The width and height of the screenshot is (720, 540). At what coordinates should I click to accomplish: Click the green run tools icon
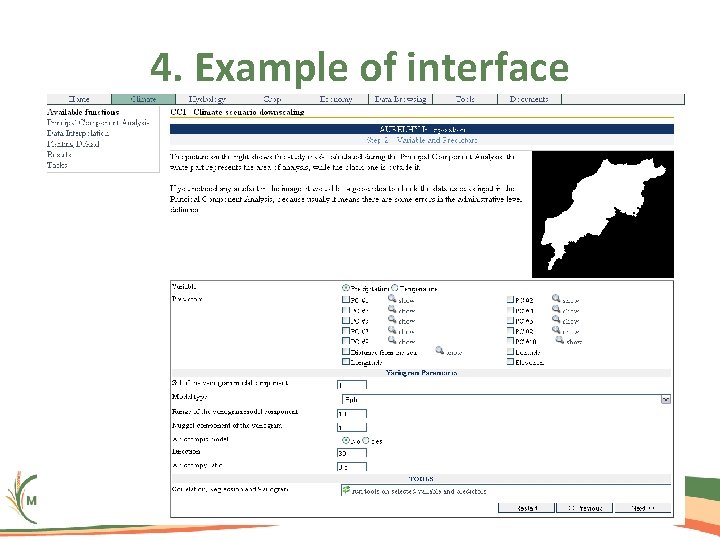pos(346,490)
